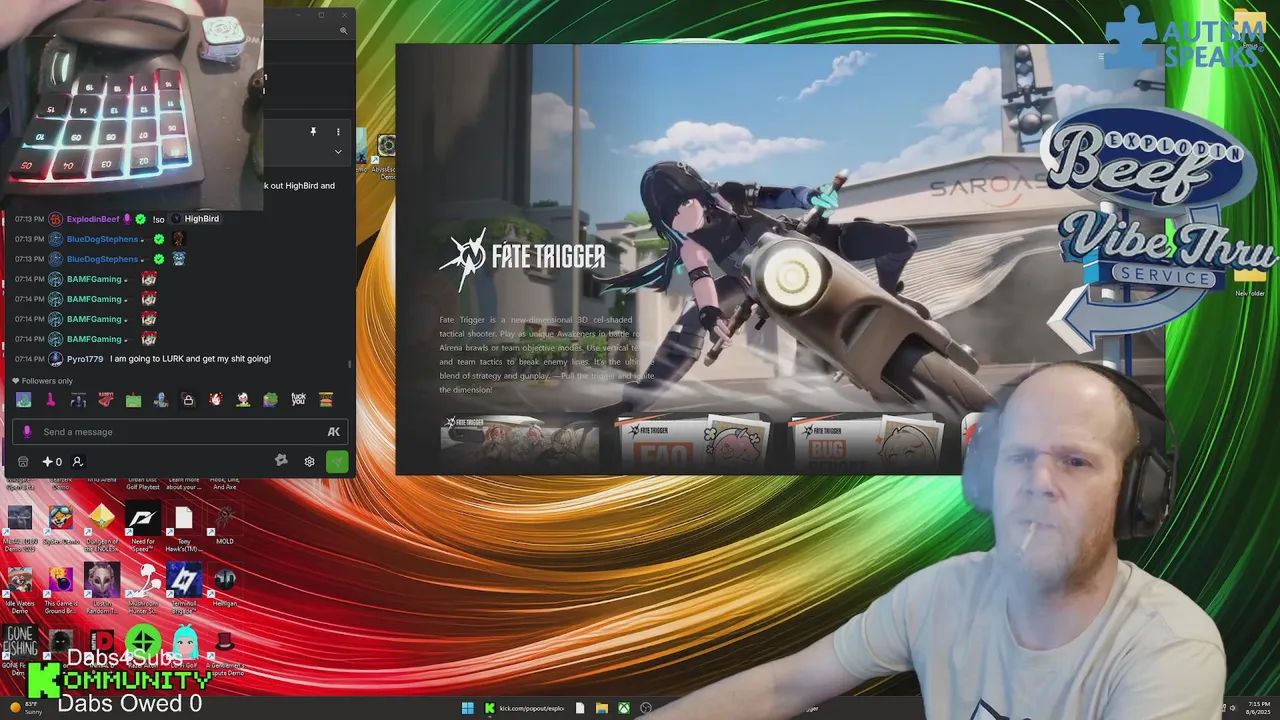Open the Lost in Random shortcut
Viewport: 1280px width, 720px height.
pos(101,590)
